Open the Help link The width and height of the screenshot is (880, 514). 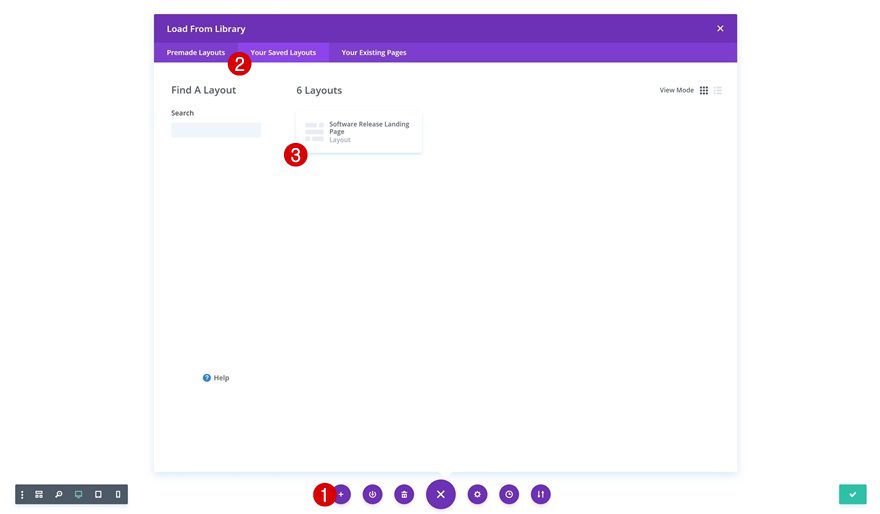click(216, 378)
